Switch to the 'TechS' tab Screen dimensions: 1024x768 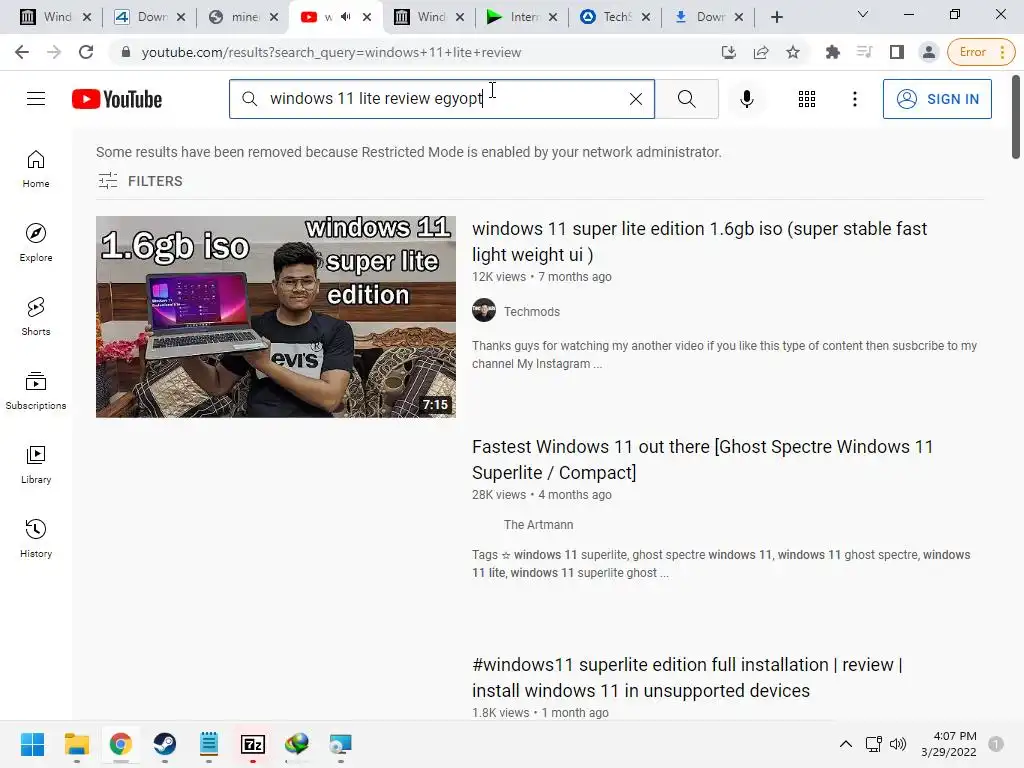pos(615,17)
